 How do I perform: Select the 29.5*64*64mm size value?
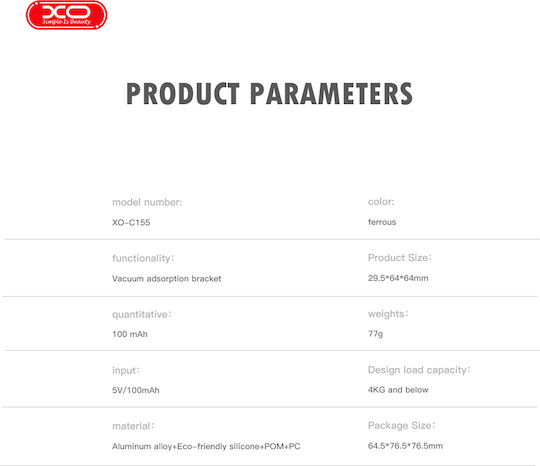[398, 278]
